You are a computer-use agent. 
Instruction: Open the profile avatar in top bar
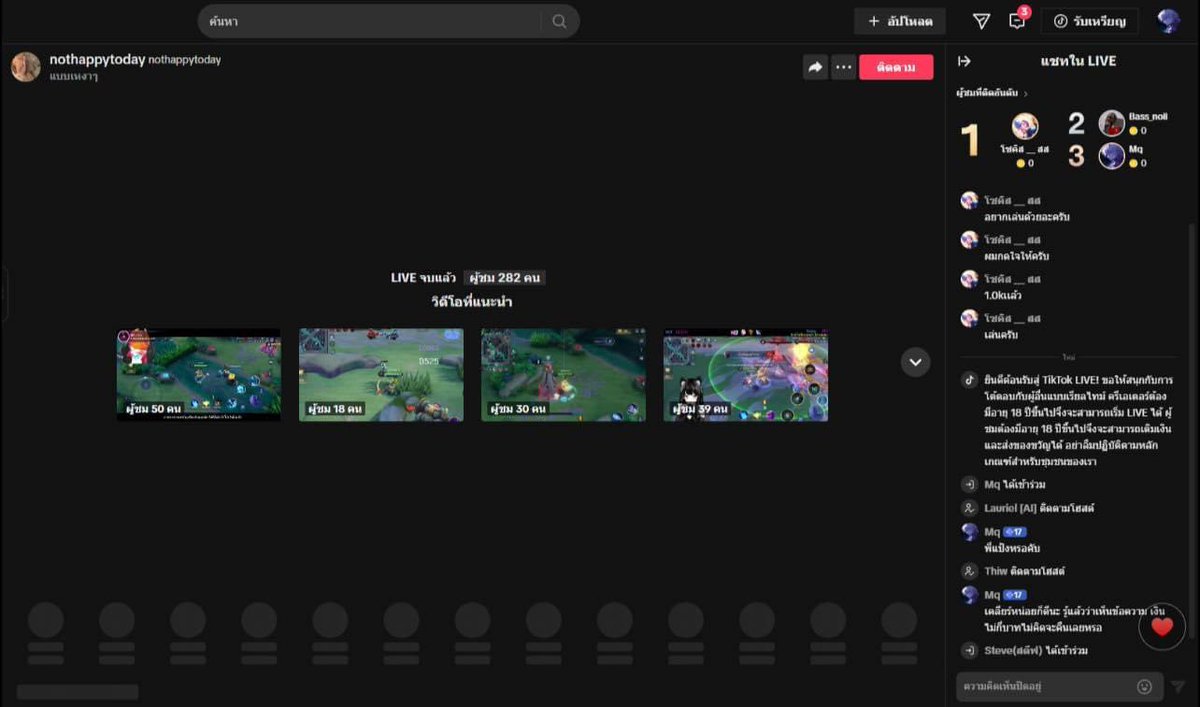pos(1169,21)
